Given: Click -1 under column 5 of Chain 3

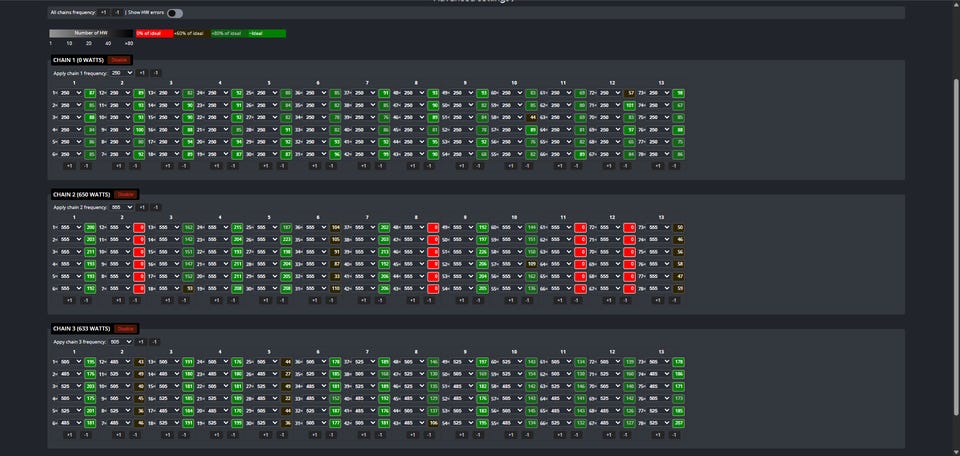Looking at the screenshot, I should coord(282,435).
